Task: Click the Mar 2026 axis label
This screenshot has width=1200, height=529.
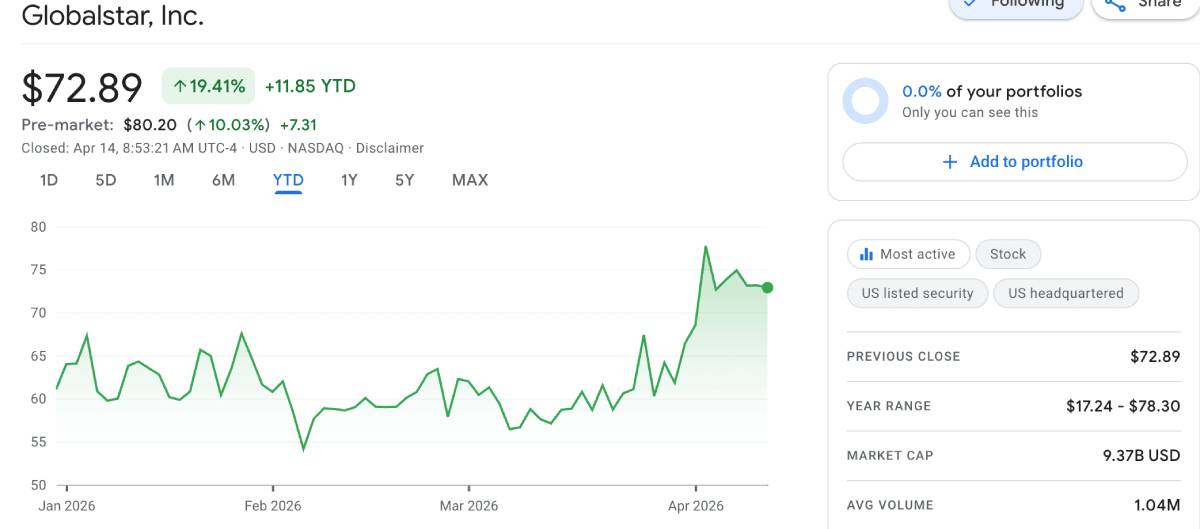Action: point(469,506)
